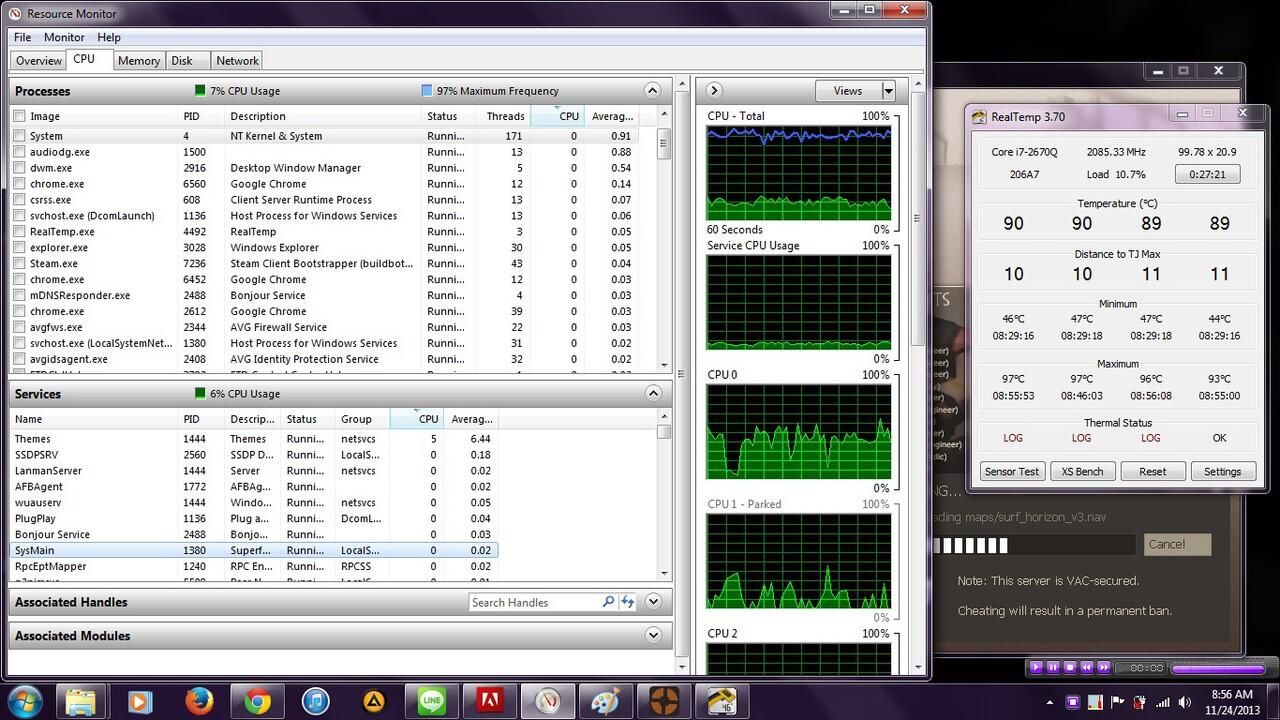The height and width of the screenshot is (720, 1280).
Task: Switch to Resource Monitor taskbar button
Action: click(548, 701)
